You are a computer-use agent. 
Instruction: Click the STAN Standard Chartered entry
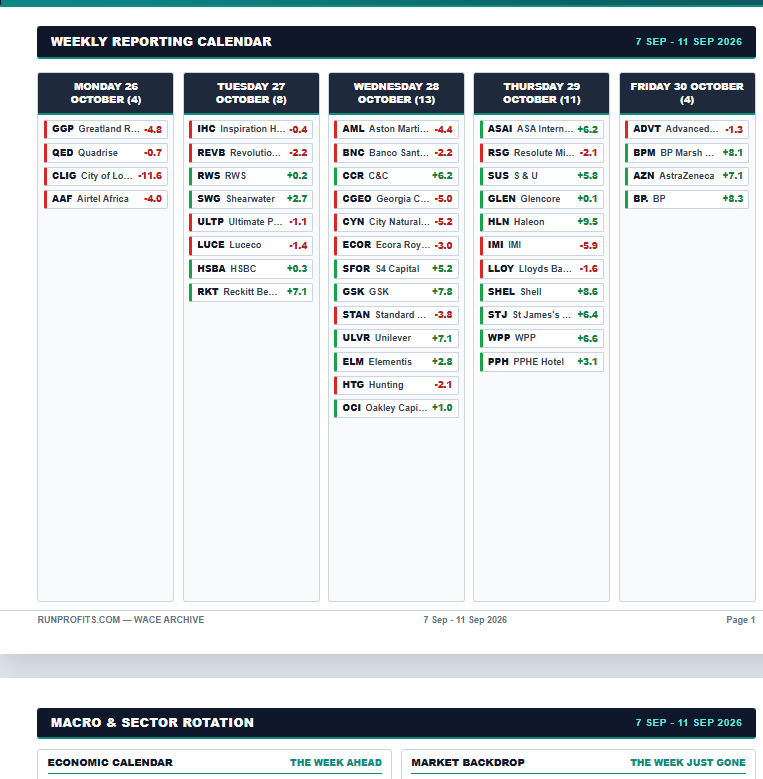tap(396, 315)
